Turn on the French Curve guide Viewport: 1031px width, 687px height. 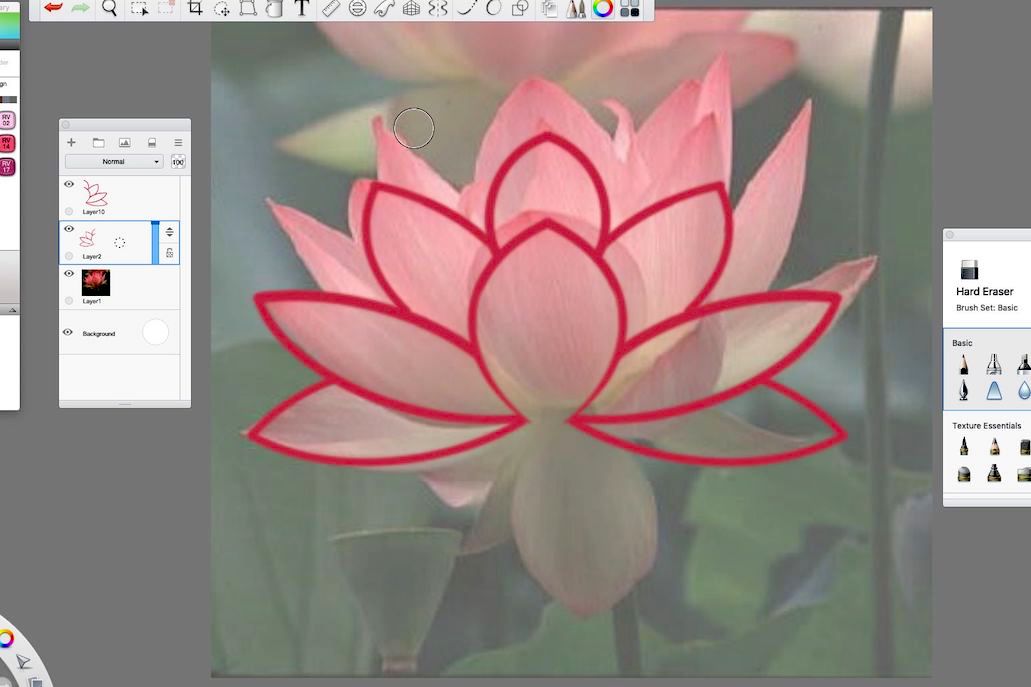coord(384,9)
